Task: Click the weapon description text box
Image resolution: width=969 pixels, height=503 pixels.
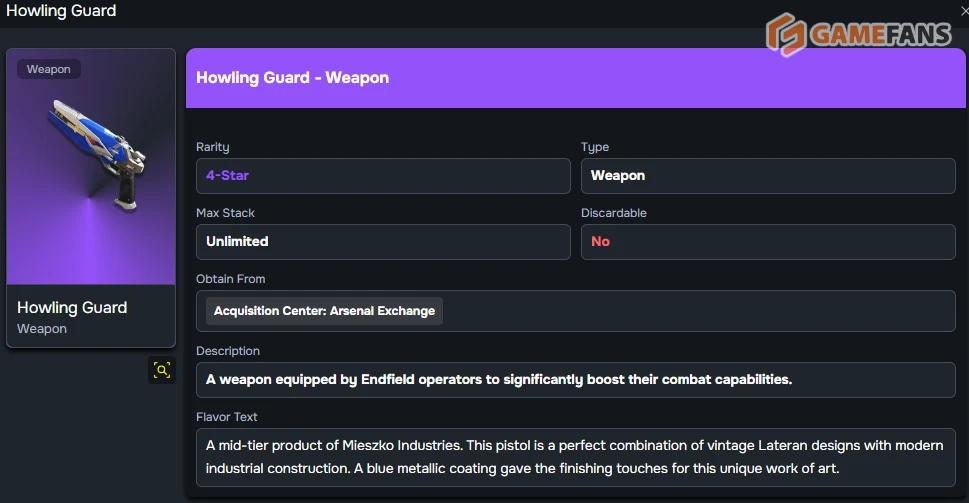Action: (x=575, y=380)
